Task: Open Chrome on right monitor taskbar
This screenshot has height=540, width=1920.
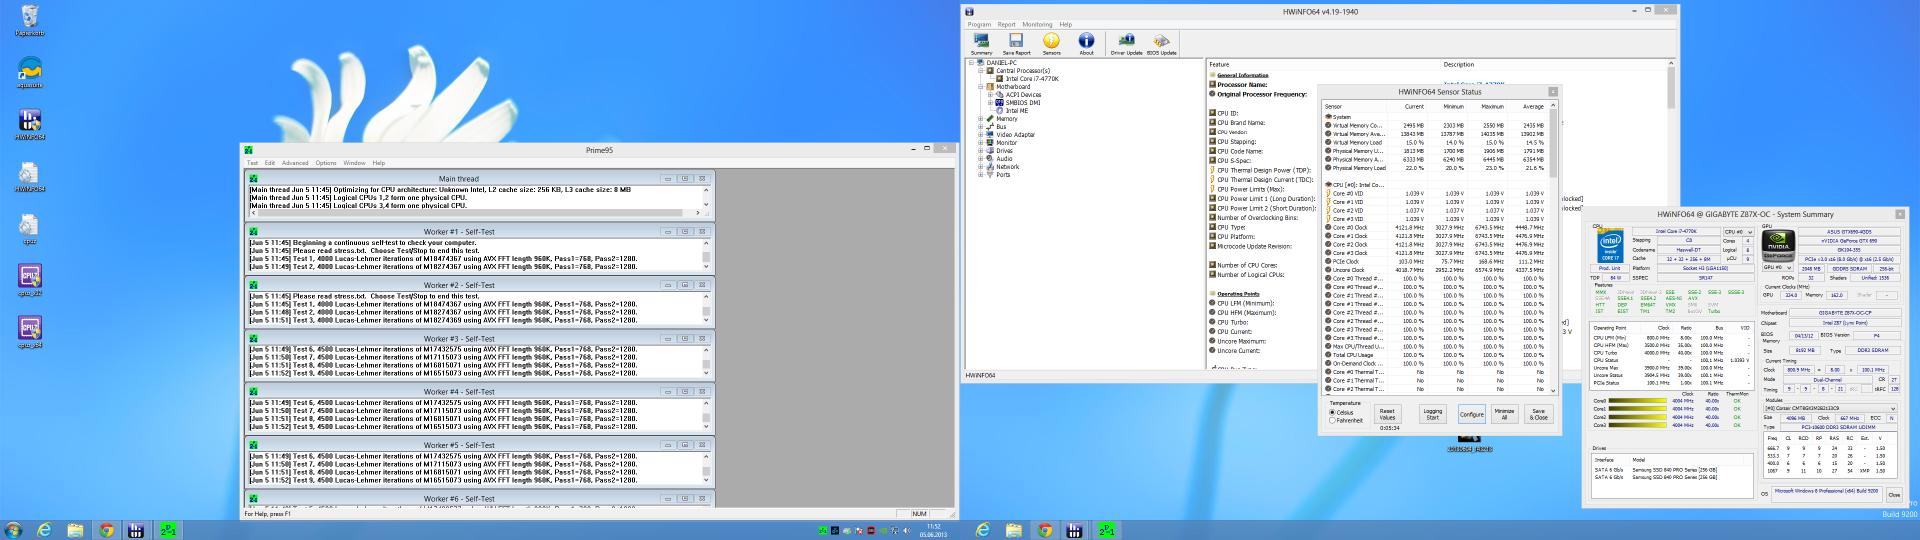Action: pyautogui.click(x=1045, y=530)
